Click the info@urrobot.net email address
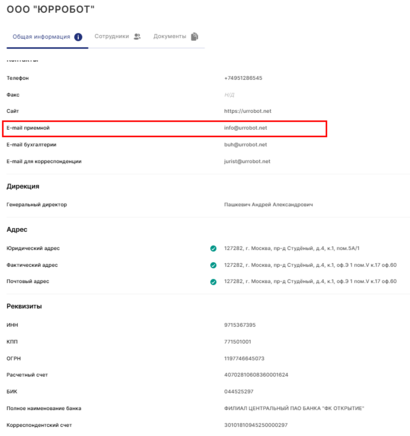Image resolution: width=410 pixels, height=436 pixels. [x=246, y=128]
